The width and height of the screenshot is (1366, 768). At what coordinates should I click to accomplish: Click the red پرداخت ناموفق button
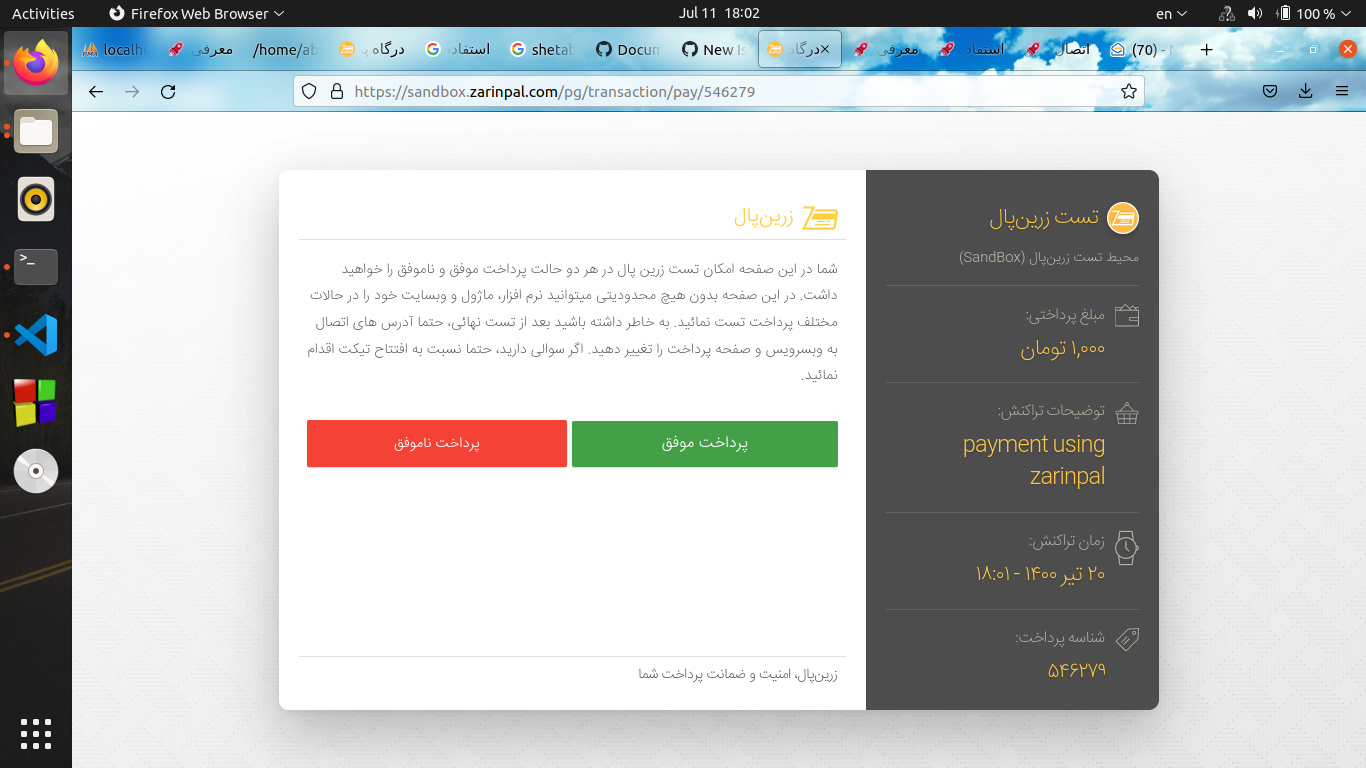click(x=436, y=443)
